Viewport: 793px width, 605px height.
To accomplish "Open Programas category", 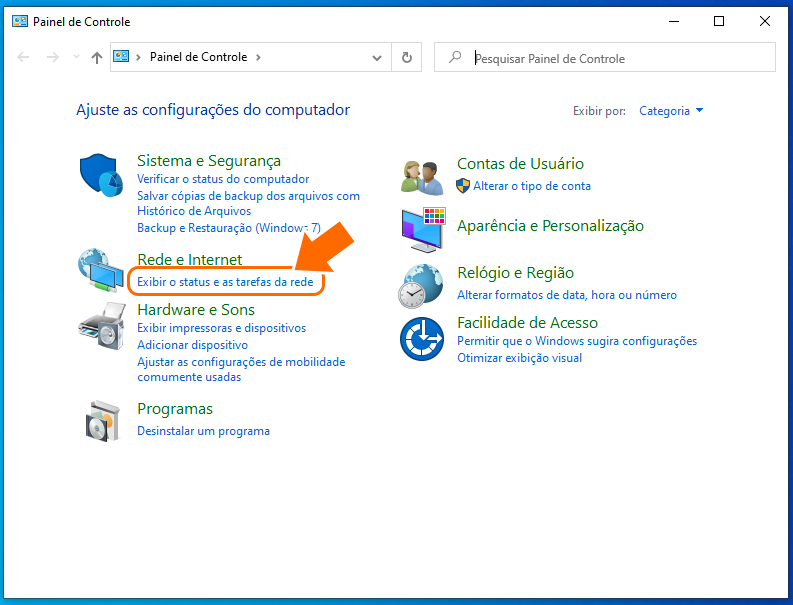I will click(175, 409).
